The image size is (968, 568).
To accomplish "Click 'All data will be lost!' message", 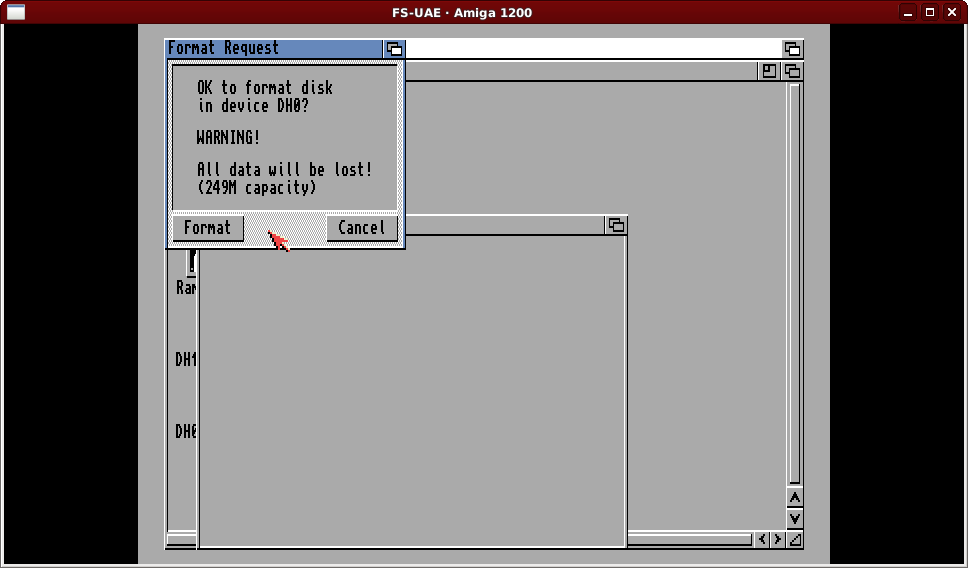I will click(285, 170).
